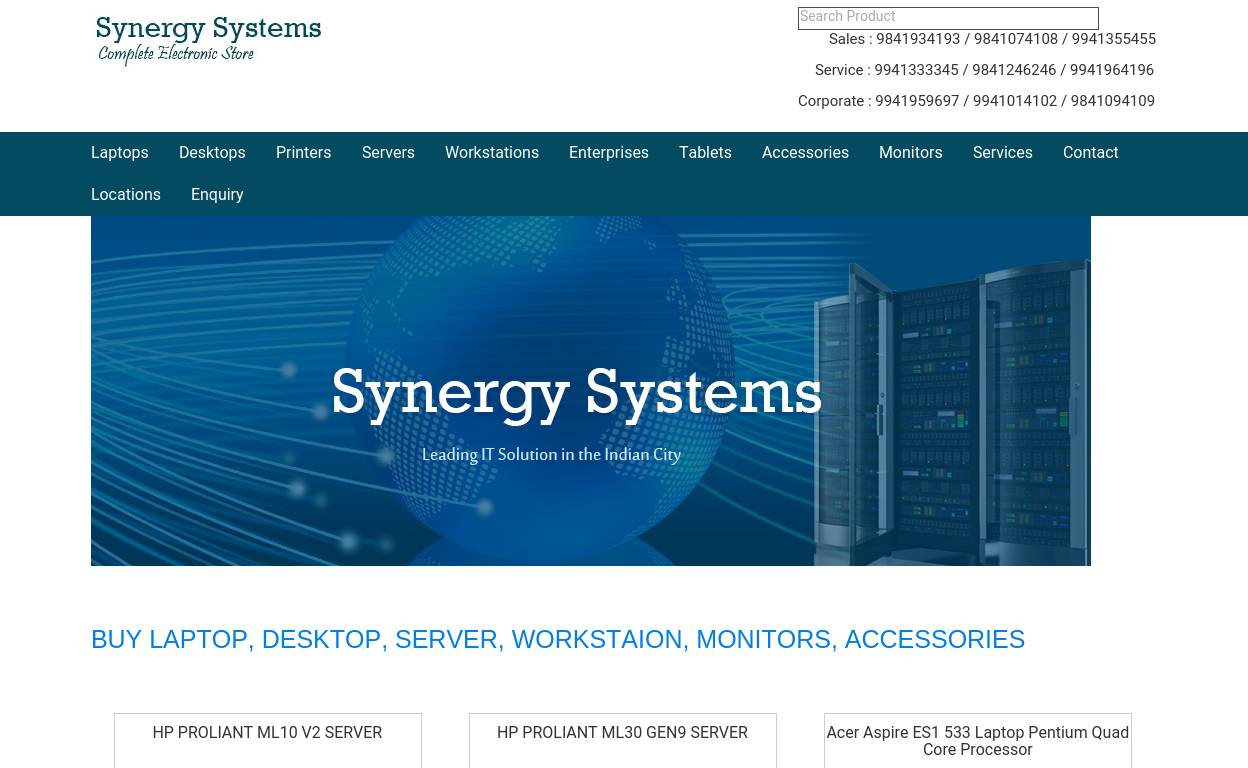Go to Monitors in the nav bar
The height and width of the screenshot is (768, 1248).
pos(910,153)
